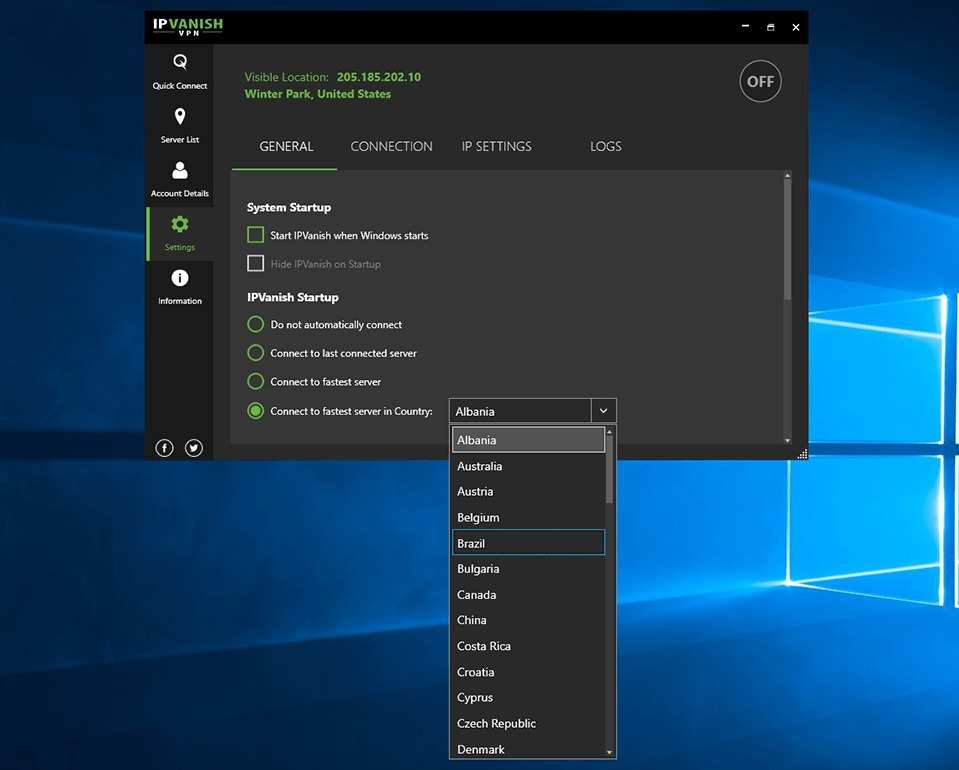Collapse the country dropdown with its arrow
The height and width of the screenshot is (770, 959).
point(604,411)
